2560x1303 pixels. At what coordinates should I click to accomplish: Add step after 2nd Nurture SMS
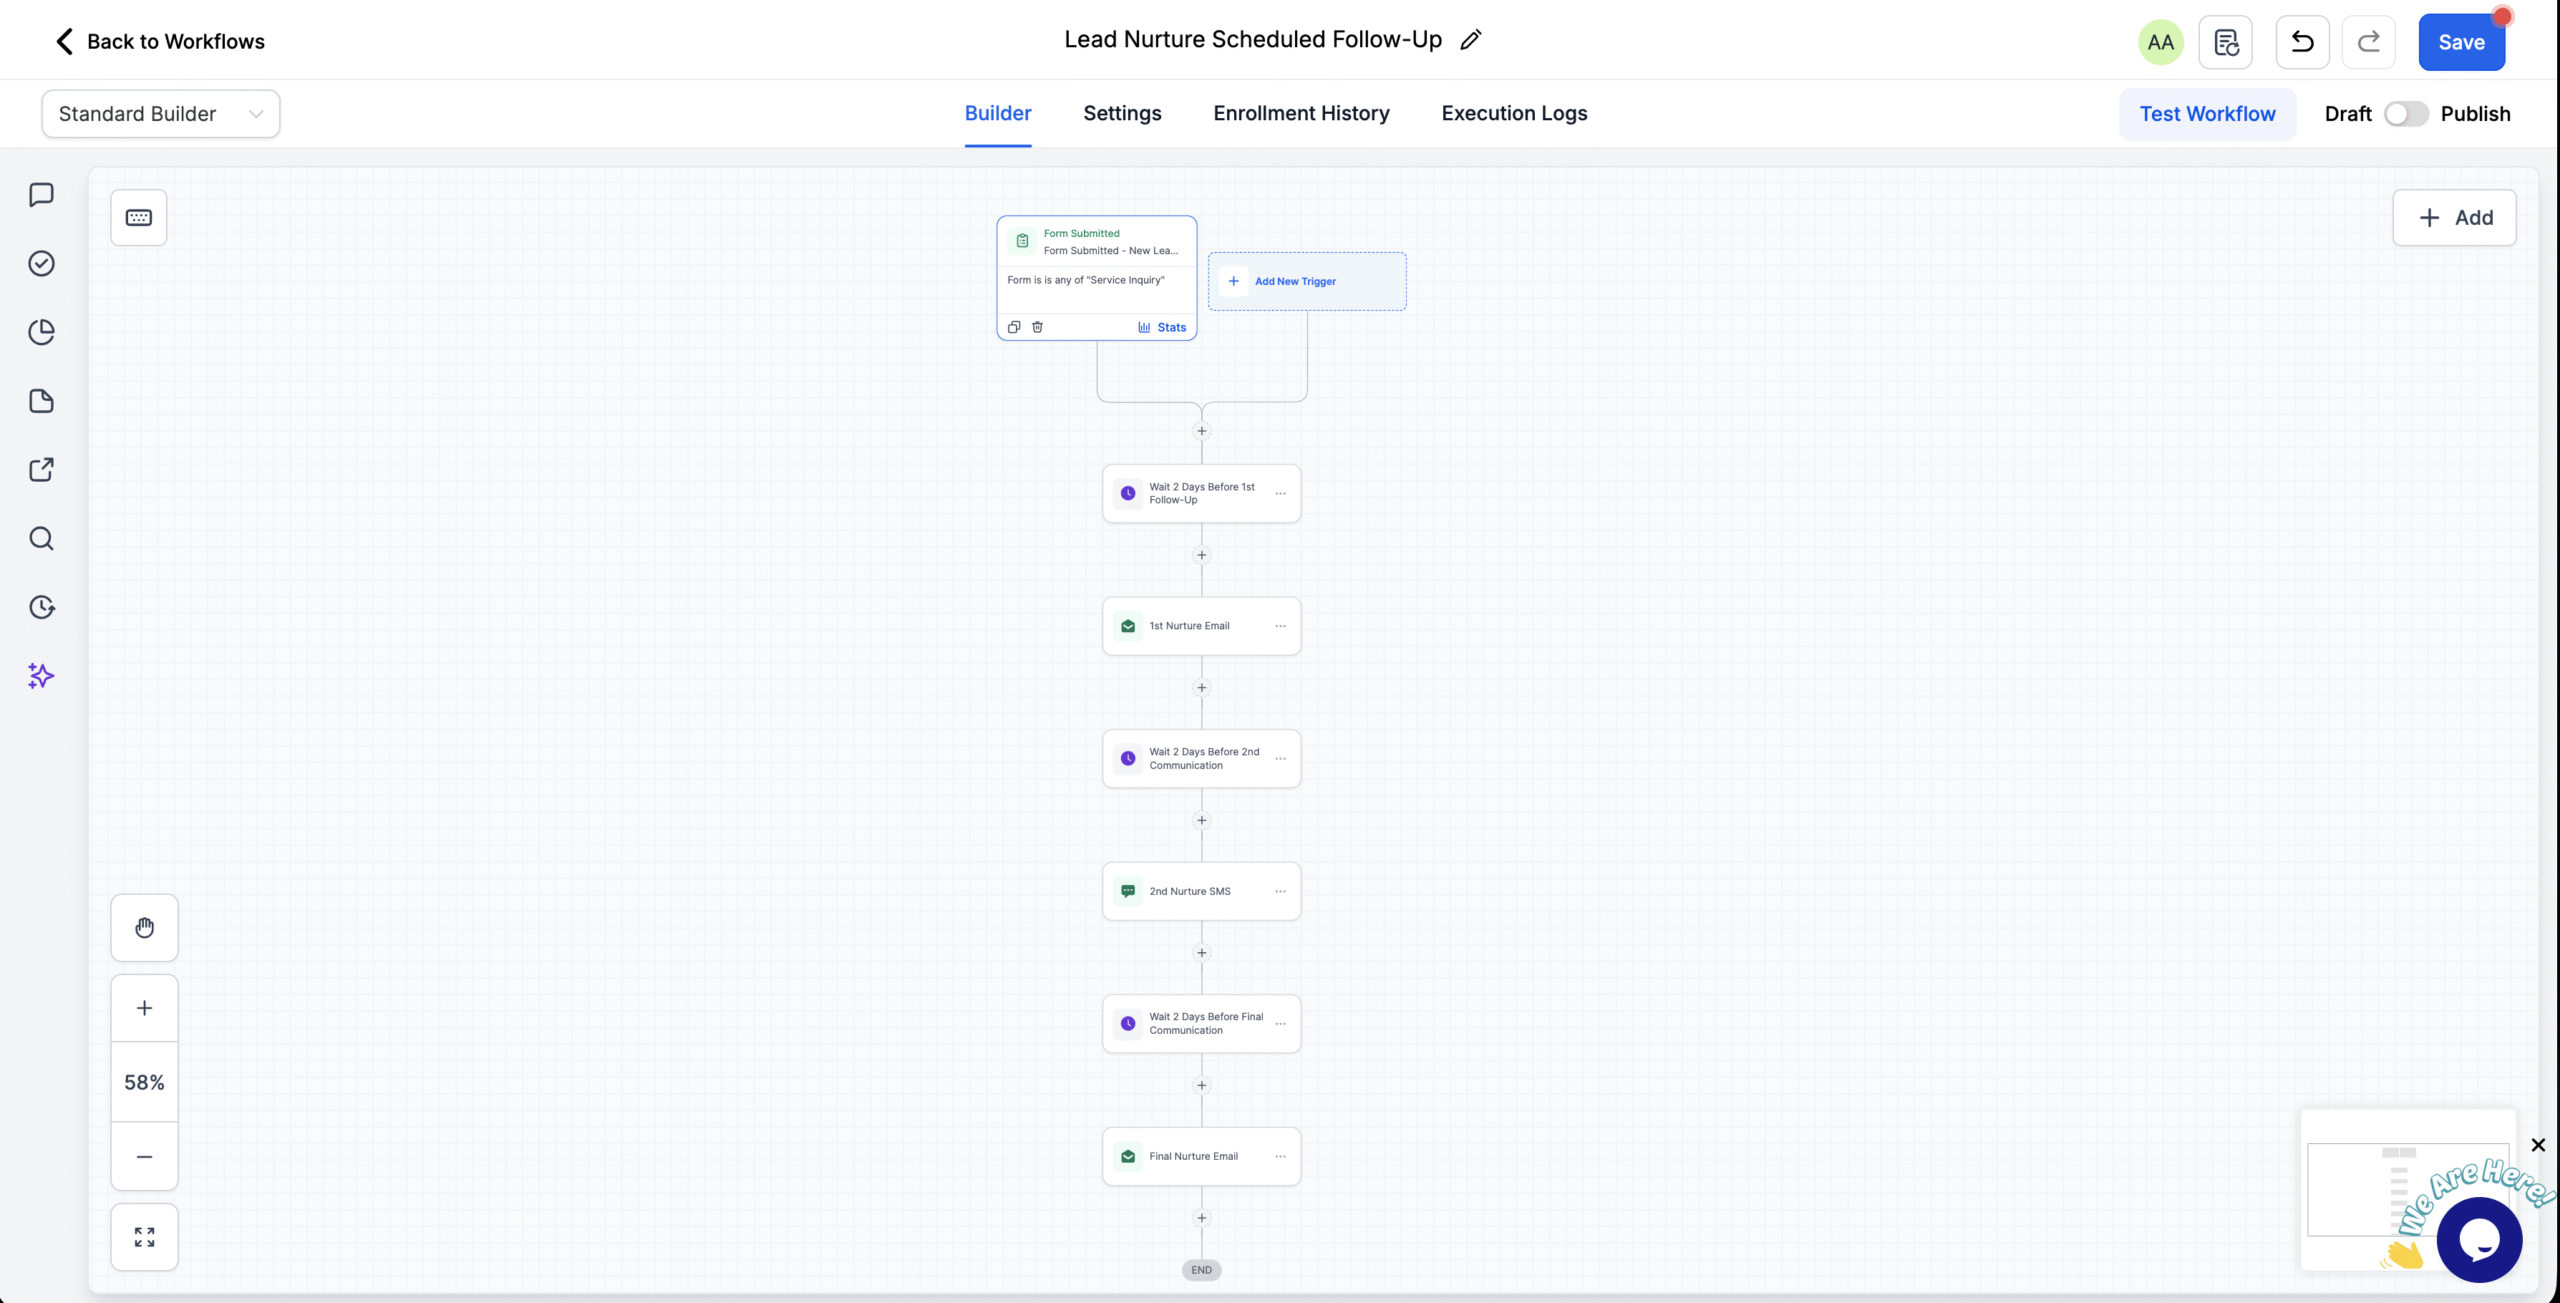(x=1202, y=953)
